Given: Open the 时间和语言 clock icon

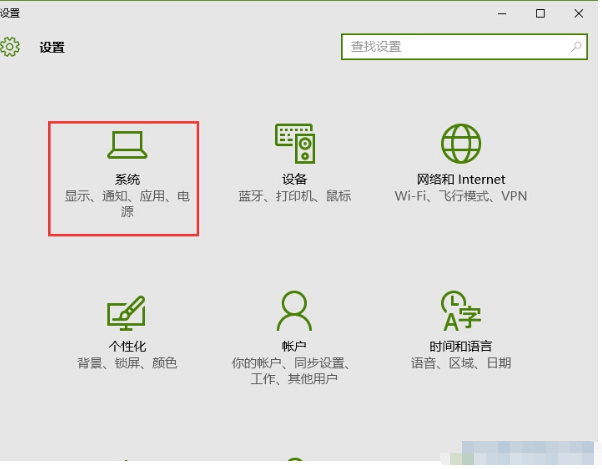Looking at the screenshot, I should pos(461,311).
